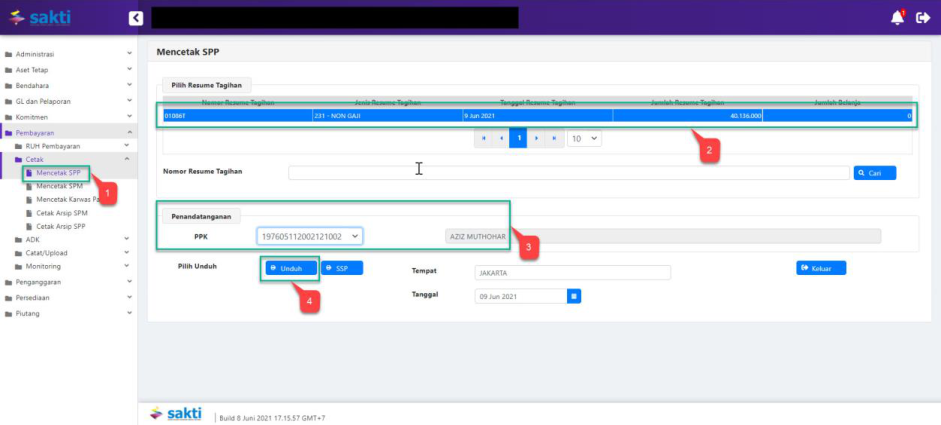The width and height of the screenshot is (941, 425).
Task: Select the highlighted 231 - NON GAJI row
Action: [x=537, y=116]
